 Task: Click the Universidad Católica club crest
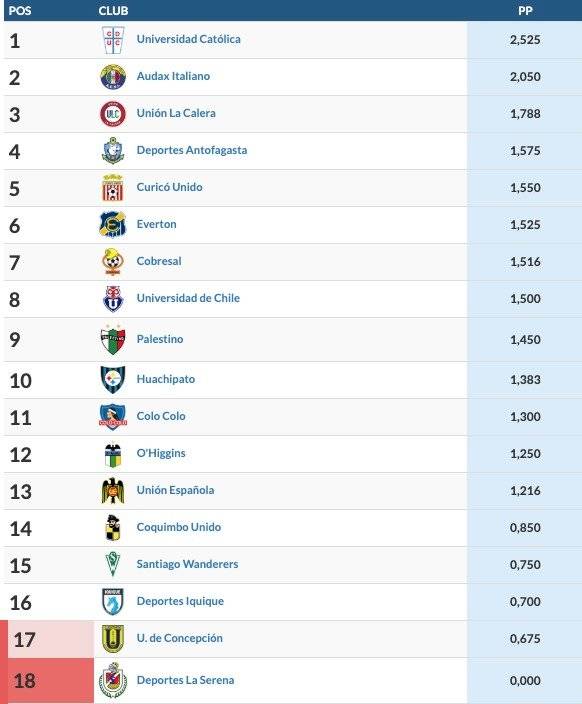113,40
